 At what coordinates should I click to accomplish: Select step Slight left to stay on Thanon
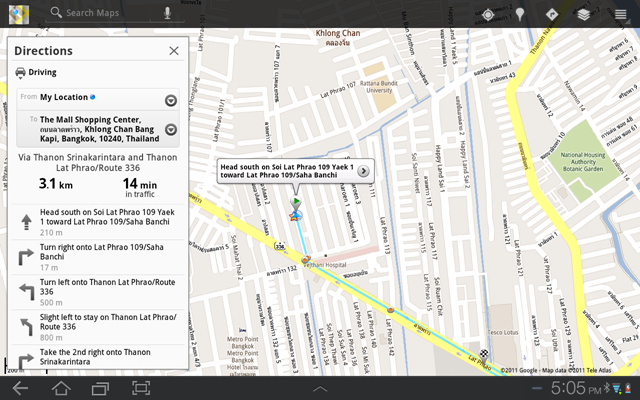pyautogui.click(x=98, y=327)
